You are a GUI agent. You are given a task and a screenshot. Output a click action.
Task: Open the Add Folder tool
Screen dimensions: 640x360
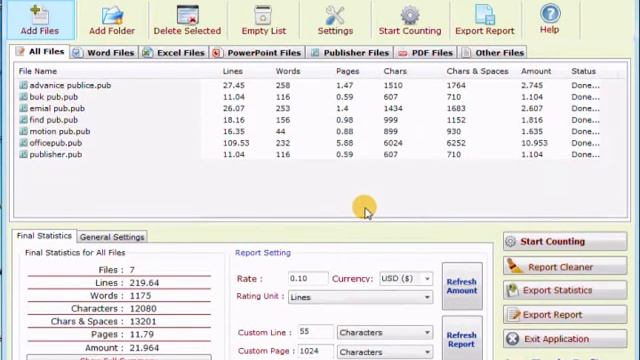112,16
